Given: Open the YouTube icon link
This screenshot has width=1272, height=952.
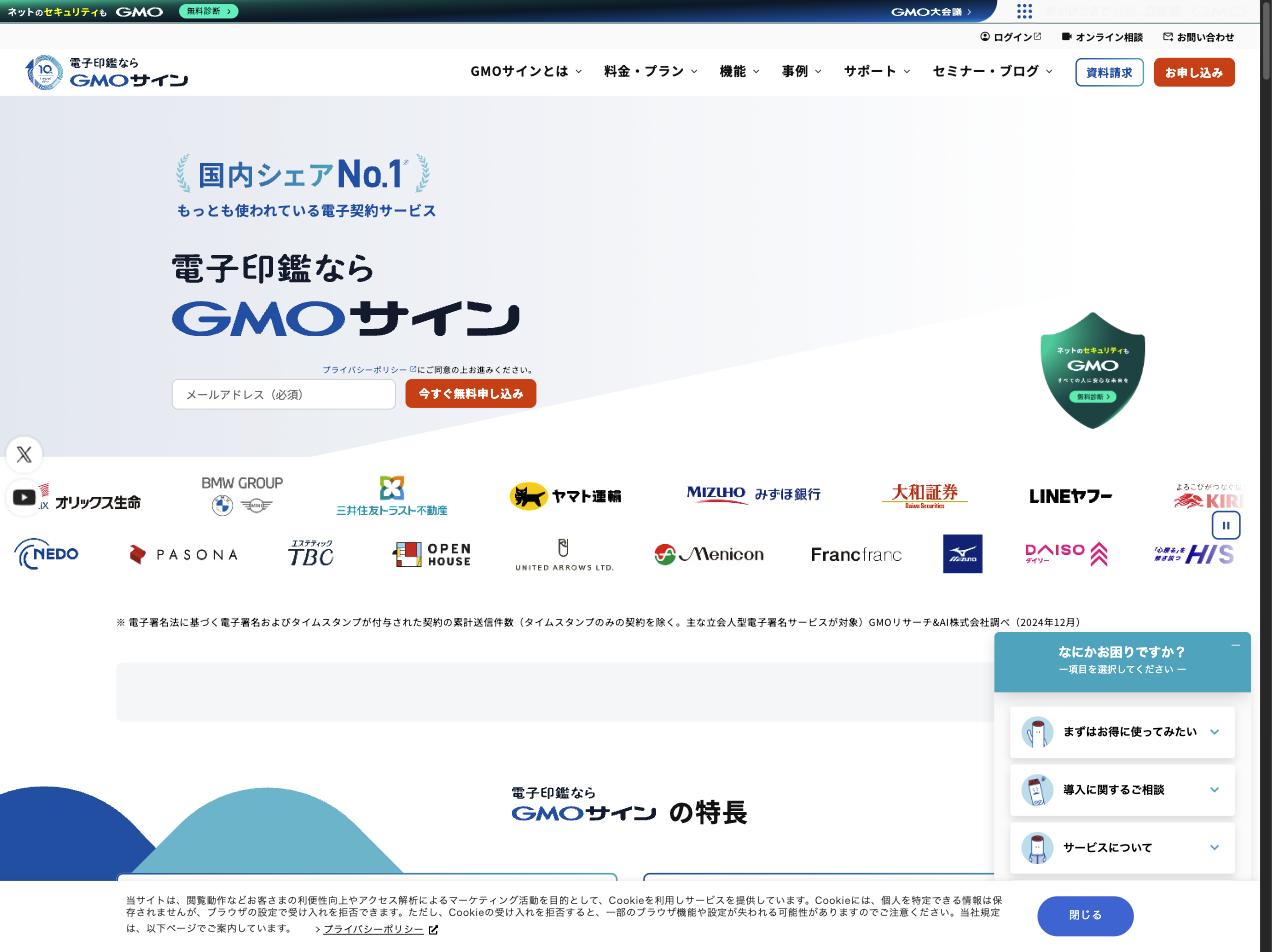Looking at the screenshot, I should point(24,497).
